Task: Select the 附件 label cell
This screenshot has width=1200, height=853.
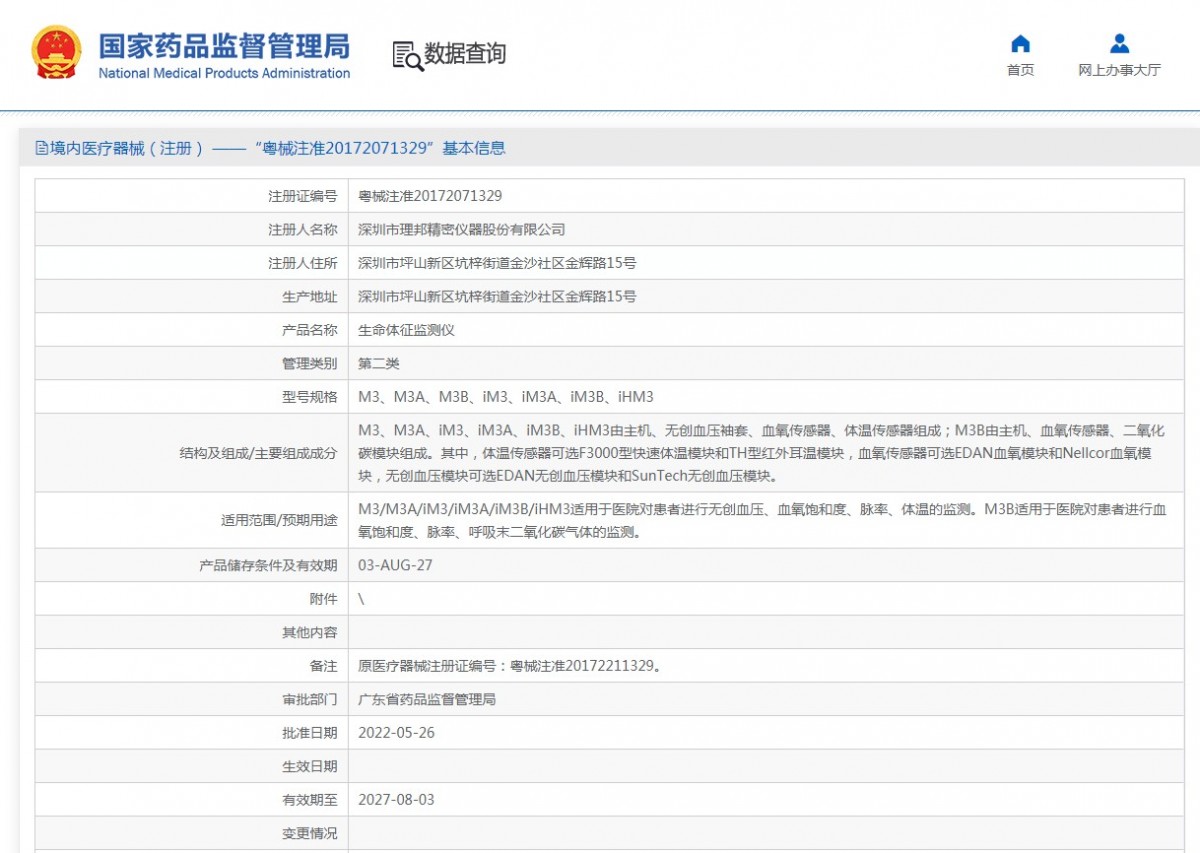Action: (192, 599)
